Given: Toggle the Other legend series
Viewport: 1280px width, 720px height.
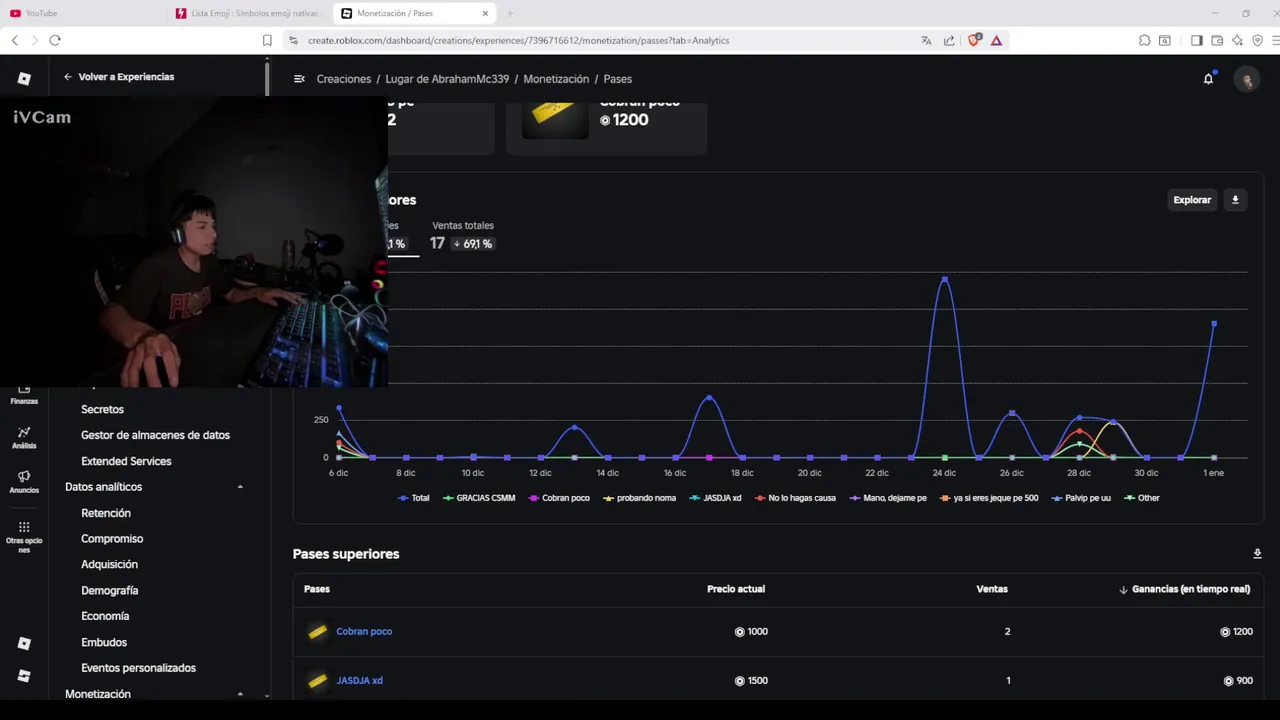Looking at the screenshot, I should tap(1142, 498).
